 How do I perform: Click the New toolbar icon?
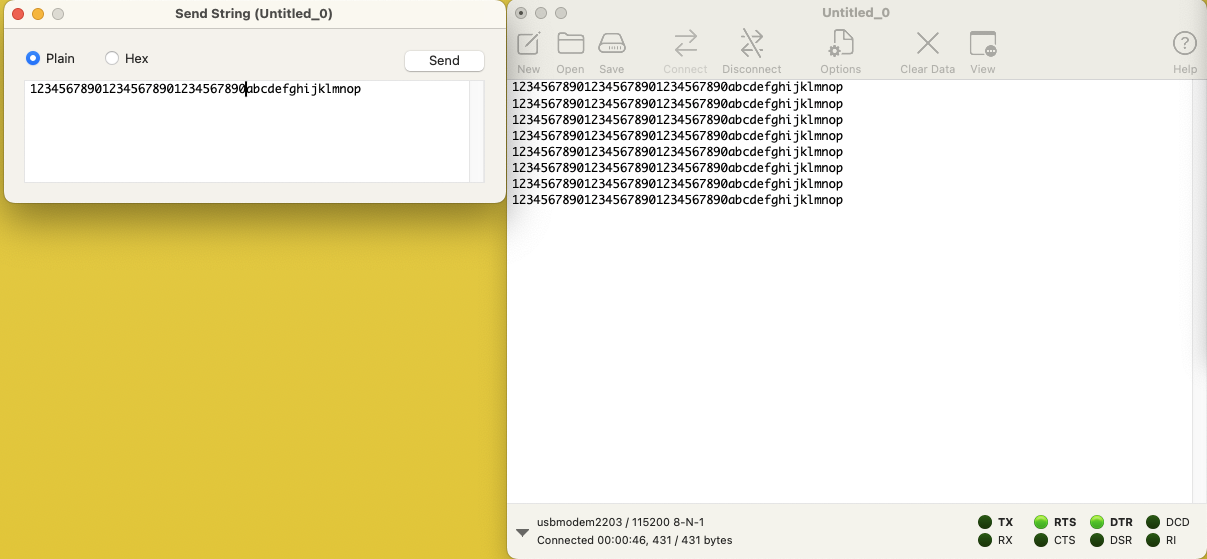[x=529, y=44]
